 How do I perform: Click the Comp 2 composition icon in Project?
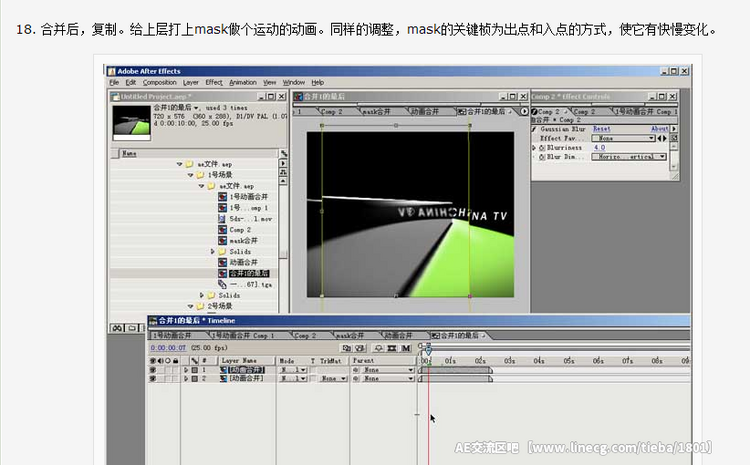222,230
